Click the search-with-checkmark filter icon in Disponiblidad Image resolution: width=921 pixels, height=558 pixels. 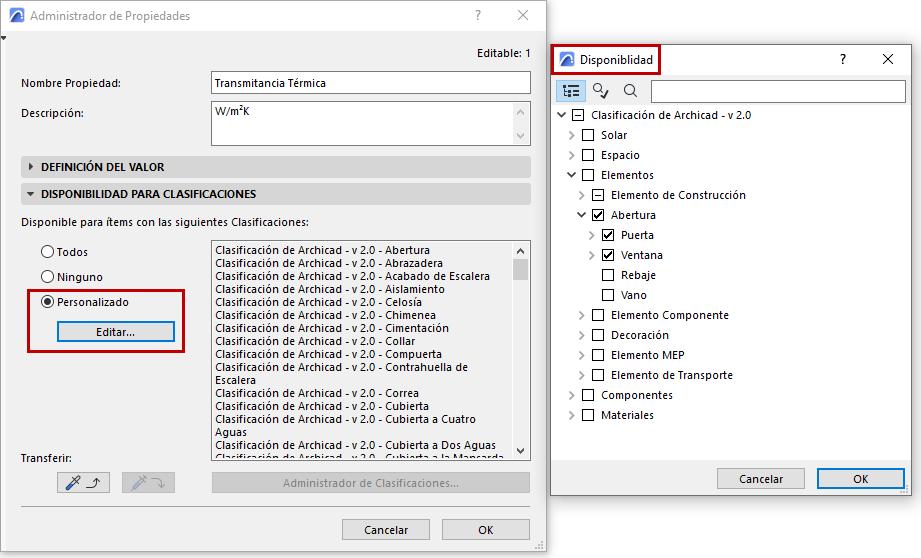600,90
